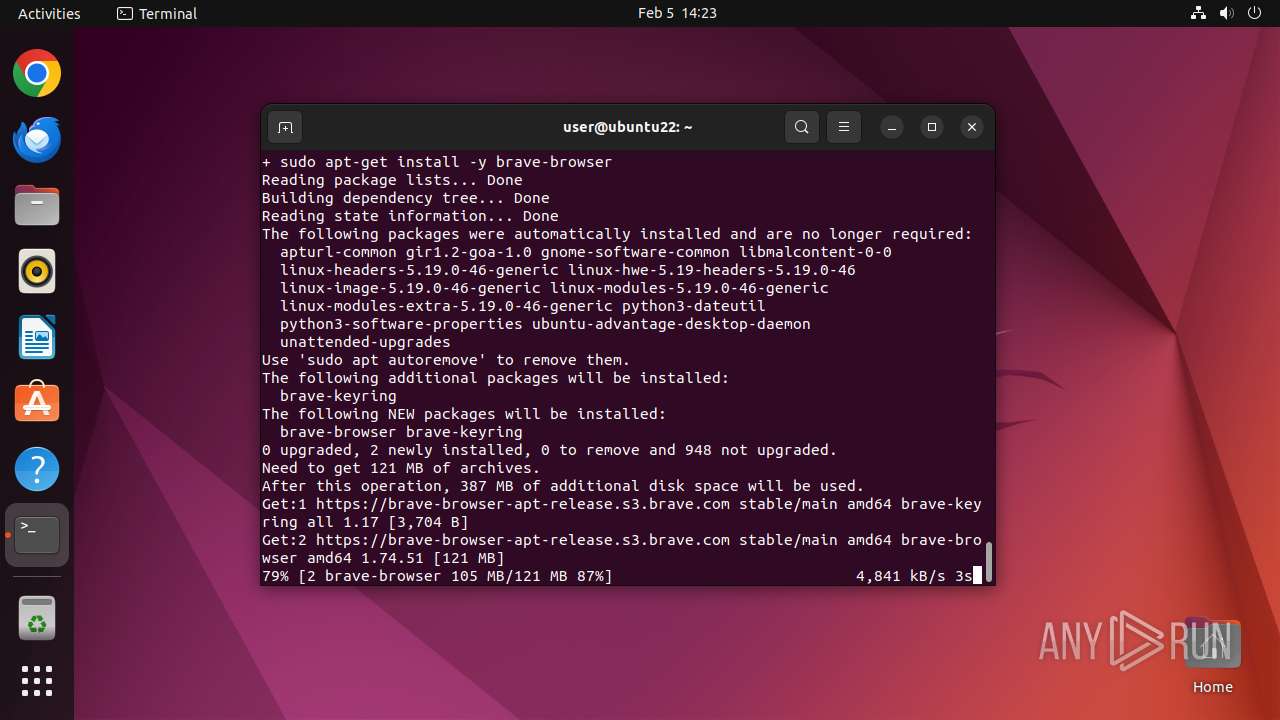Open Google Chrome from the dock
1280x720 pixels.
point(37,74)
